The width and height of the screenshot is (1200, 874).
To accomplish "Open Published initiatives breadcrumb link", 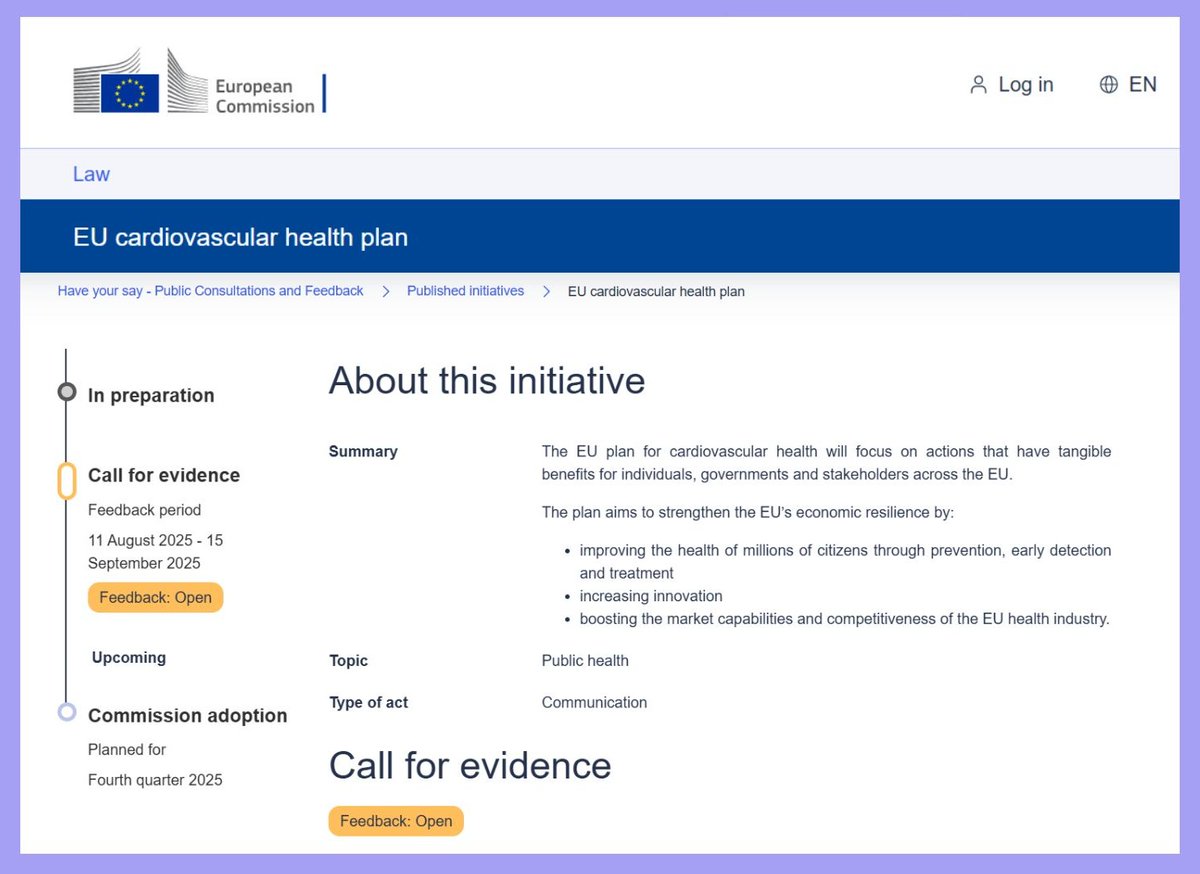I will coord(465,291).
